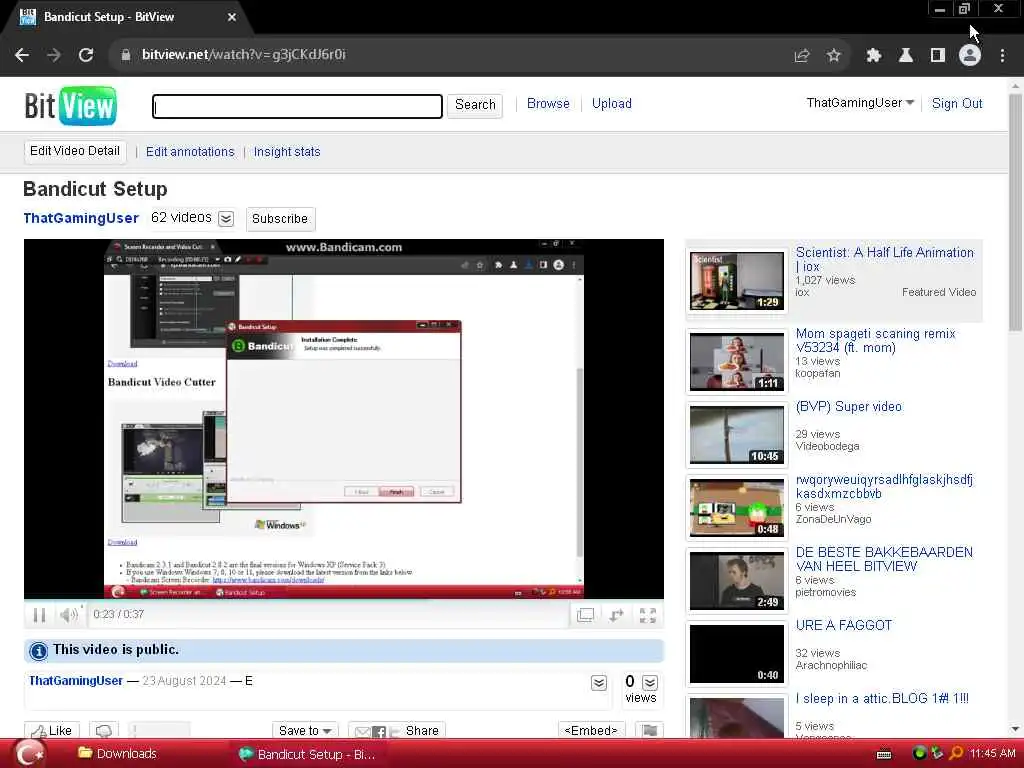
Task: Reload the BitView page
Action: (x=86, y=55)
